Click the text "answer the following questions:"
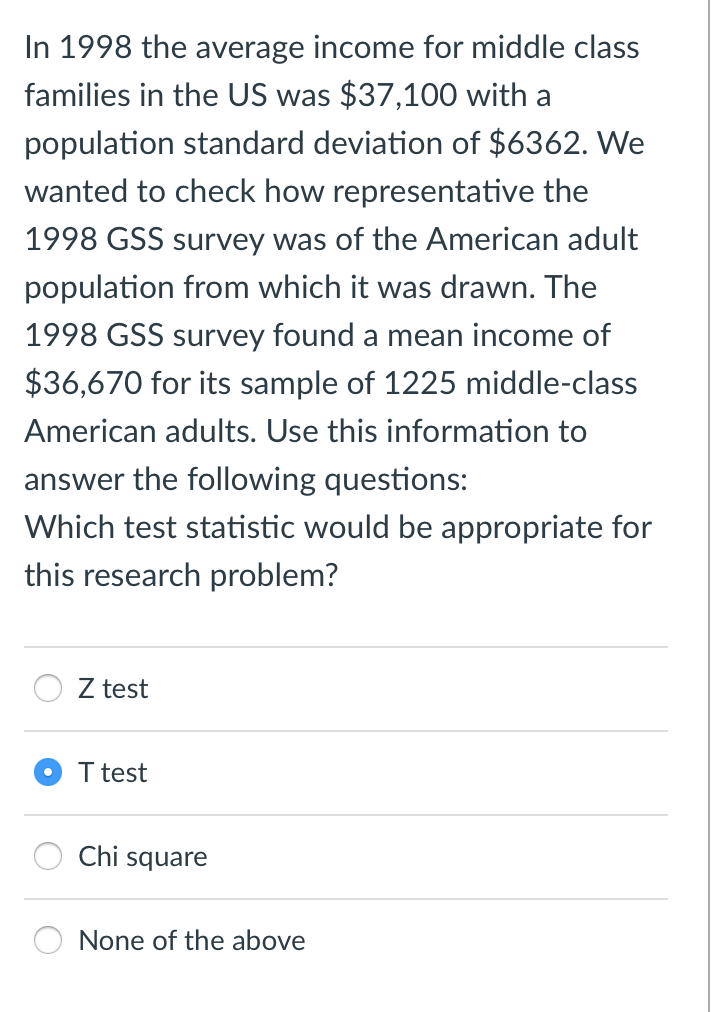Viewport: 714px width, 1012px height. pyautogui.click(x=245, y=479)
